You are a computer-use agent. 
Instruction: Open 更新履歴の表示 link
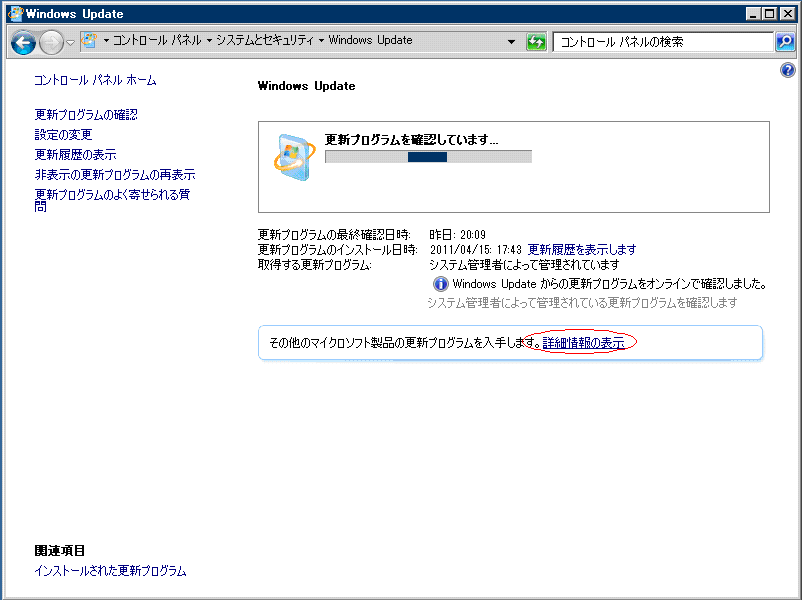75,154
